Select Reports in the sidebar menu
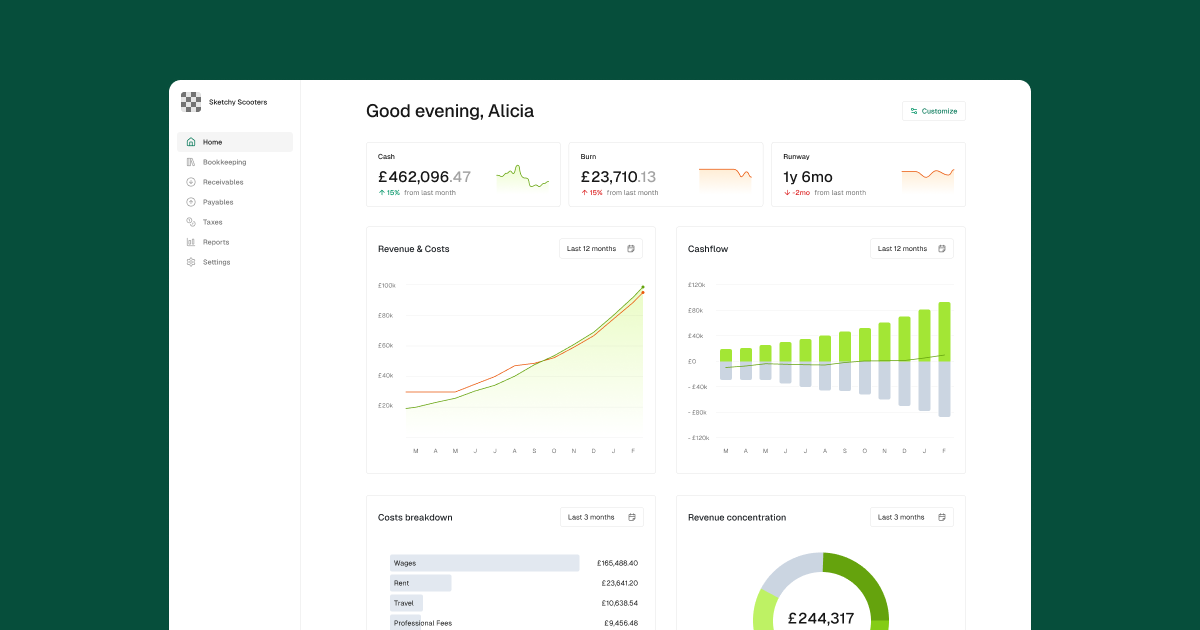The width and height of the screenshot is (1200, 630). tap(216, 242)
